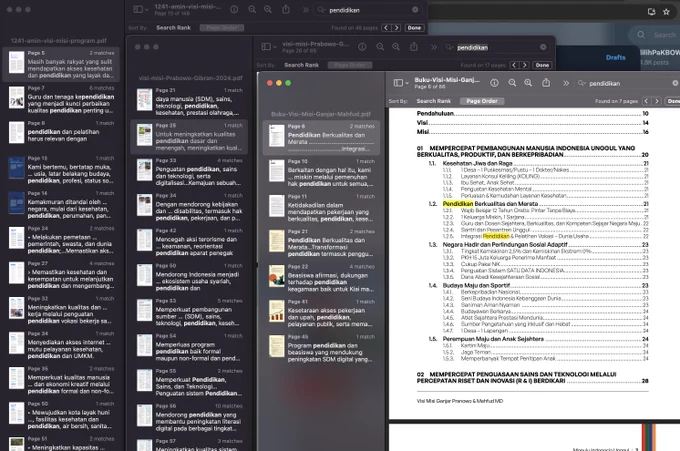This screenshot has height=451, width=680.
Task: Sort results by Page Order in Ganjar window
Action: pos(482,101)
